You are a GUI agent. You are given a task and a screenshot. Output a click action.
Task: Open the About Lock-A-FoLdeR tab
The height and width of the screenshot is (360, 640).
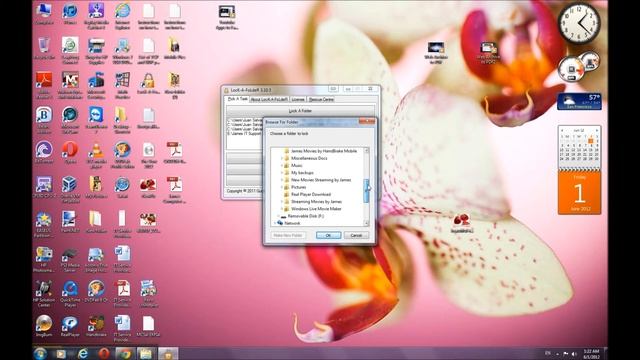coord(269,100)
